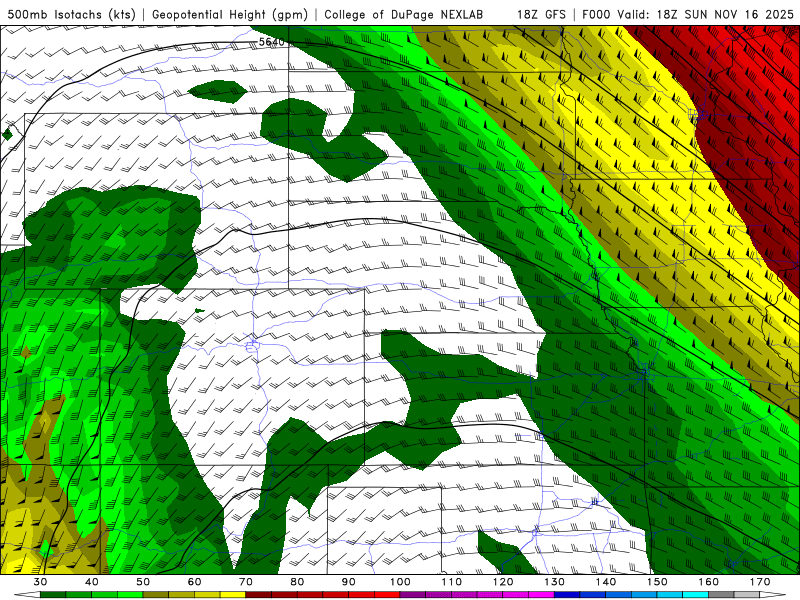Click the 5640 height contour label
This screenshot has width=800, height=600.
[271, 42]
